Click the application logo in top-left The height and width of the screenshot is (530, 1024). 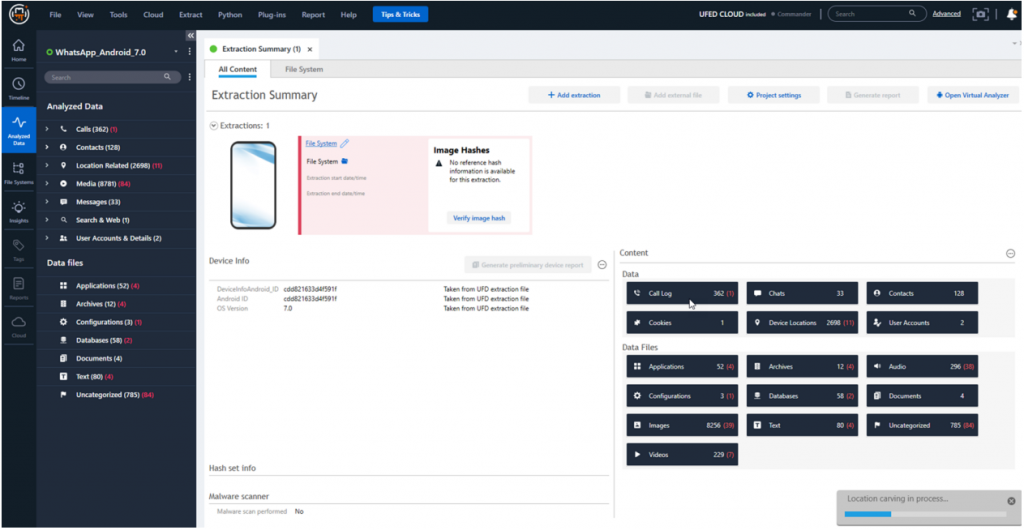pyautogui.click(x=18, y=14)
